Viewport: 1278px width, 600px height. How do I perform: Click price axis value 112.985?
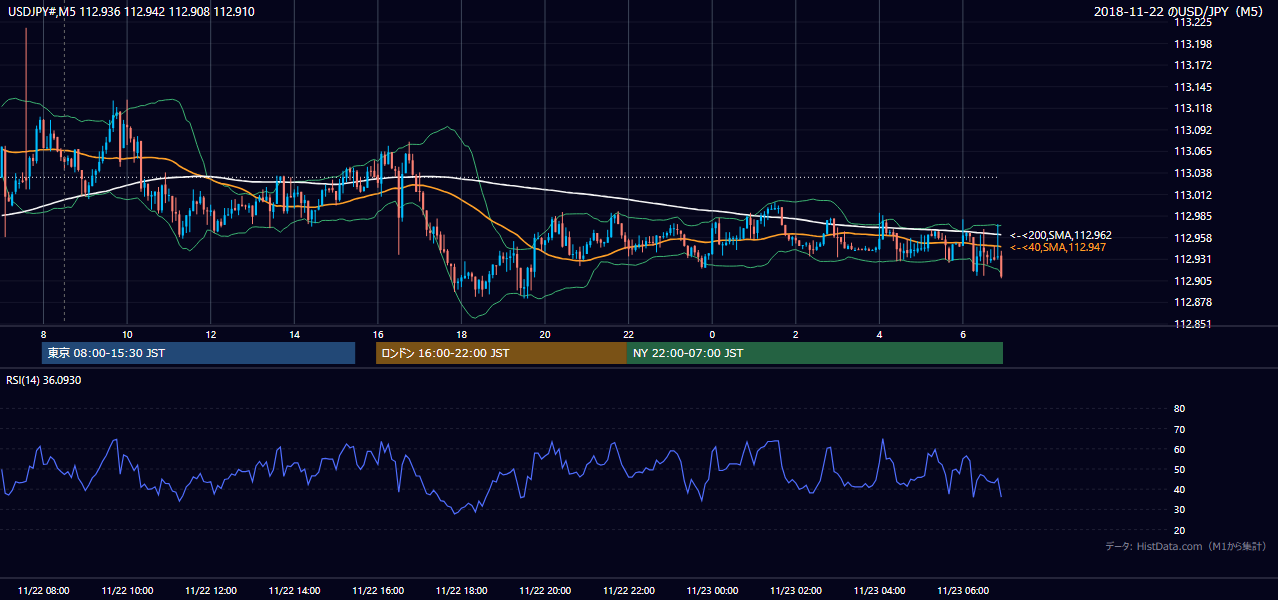pyautogui.click(x=1192, y=216)
